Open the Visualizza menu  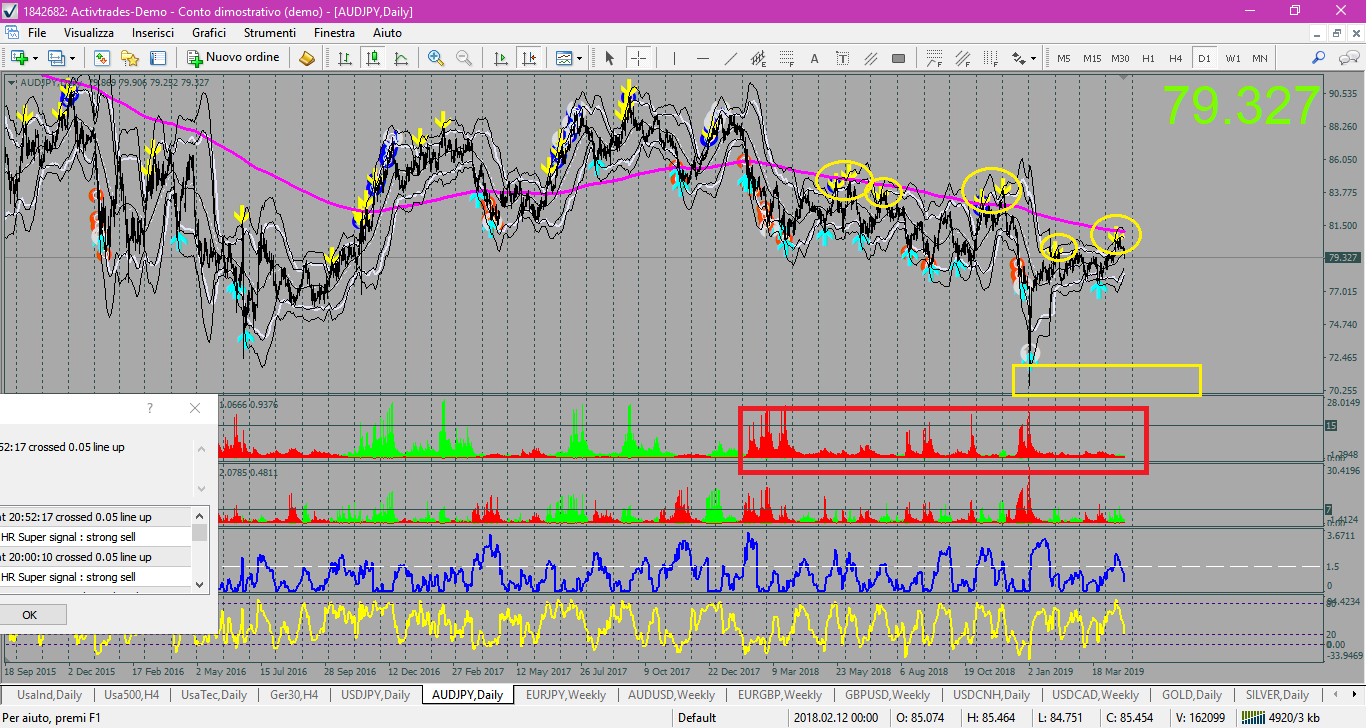pyautogui.click(x=89, y=33)
